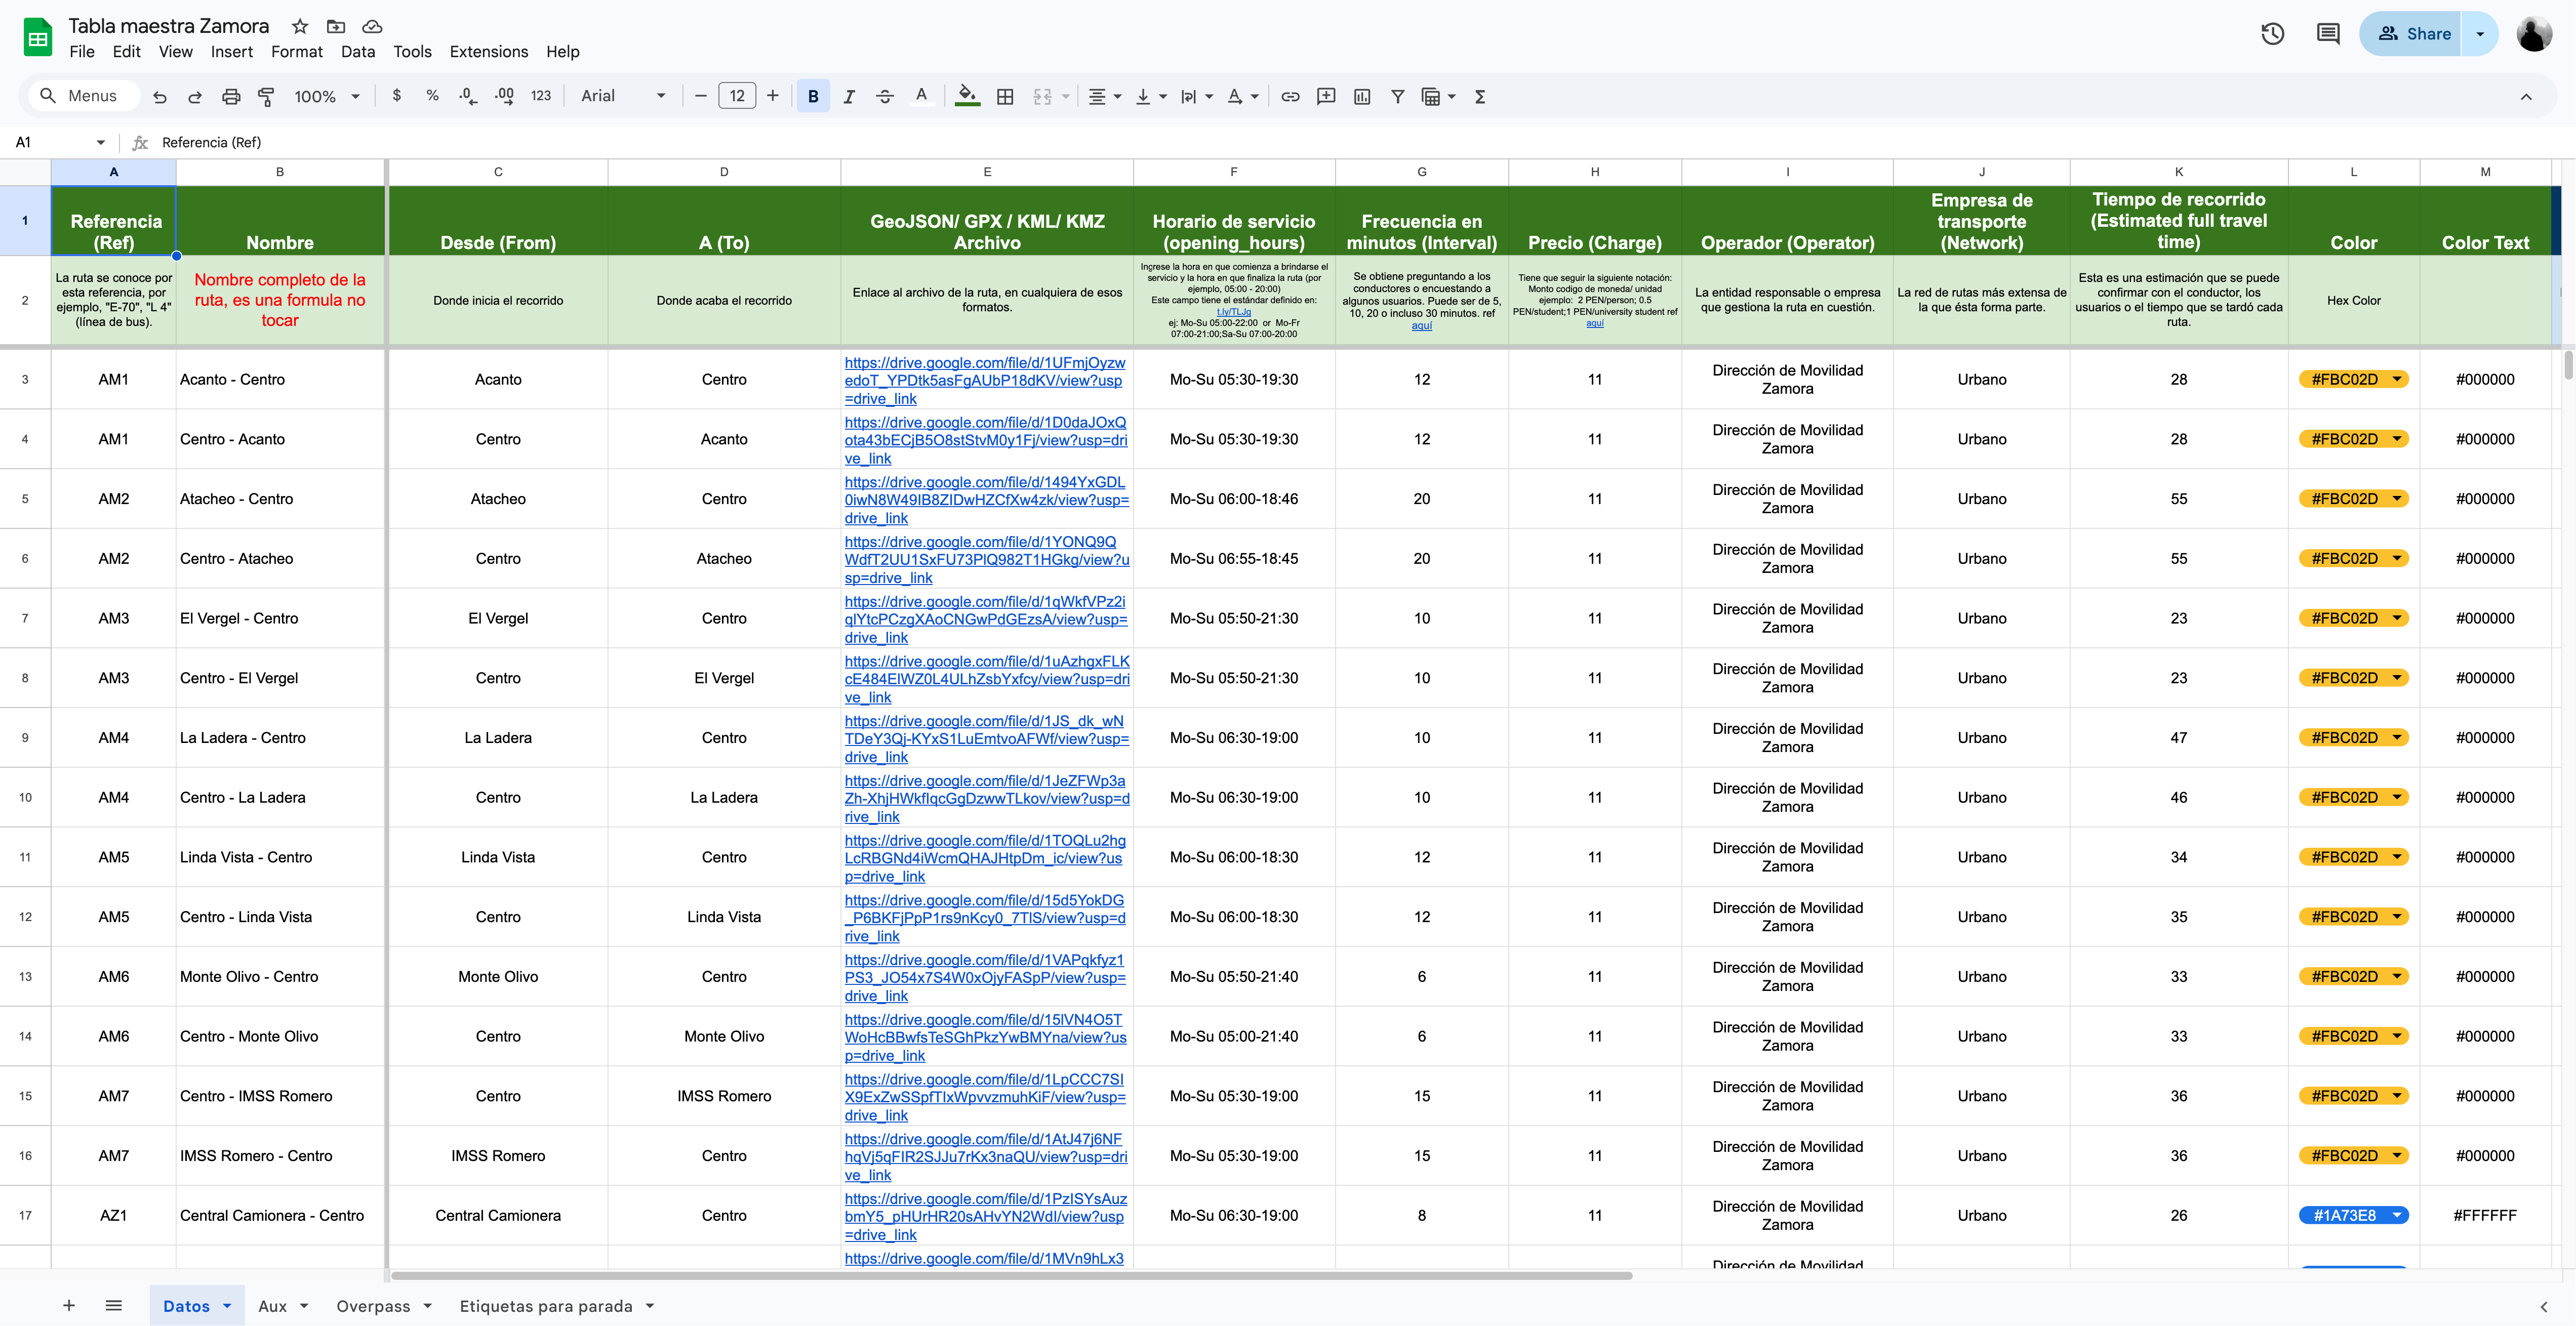Insert a chart using the toolbar icon
The width and height of the screenshot is (2576, 1326).
click(x=1362, y=96)
